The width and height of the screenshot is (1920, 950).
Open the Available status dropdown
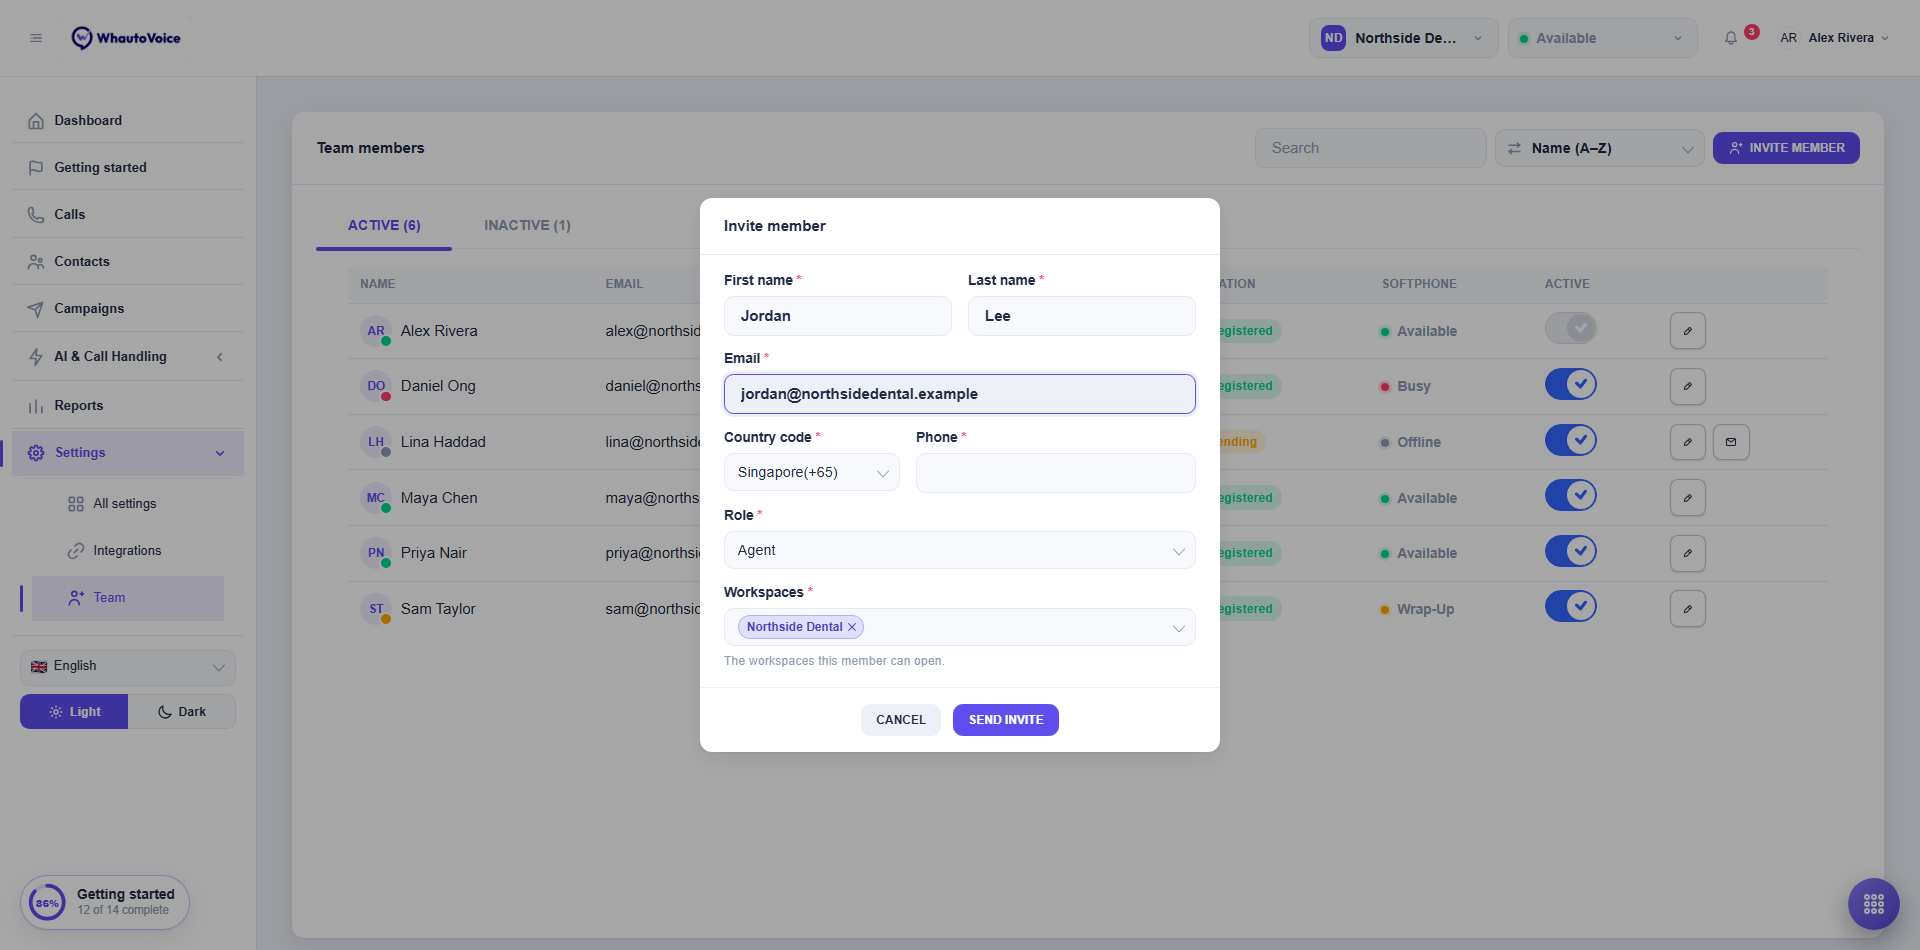pos(1602,38)
